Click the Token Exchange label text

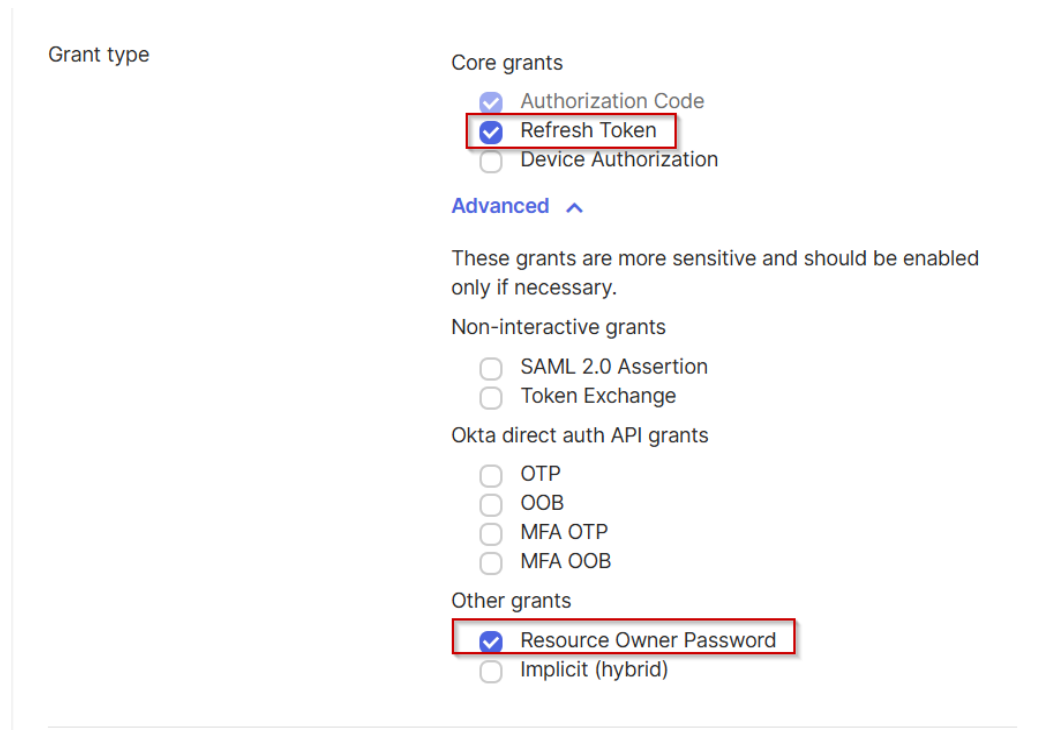[598, 396]
